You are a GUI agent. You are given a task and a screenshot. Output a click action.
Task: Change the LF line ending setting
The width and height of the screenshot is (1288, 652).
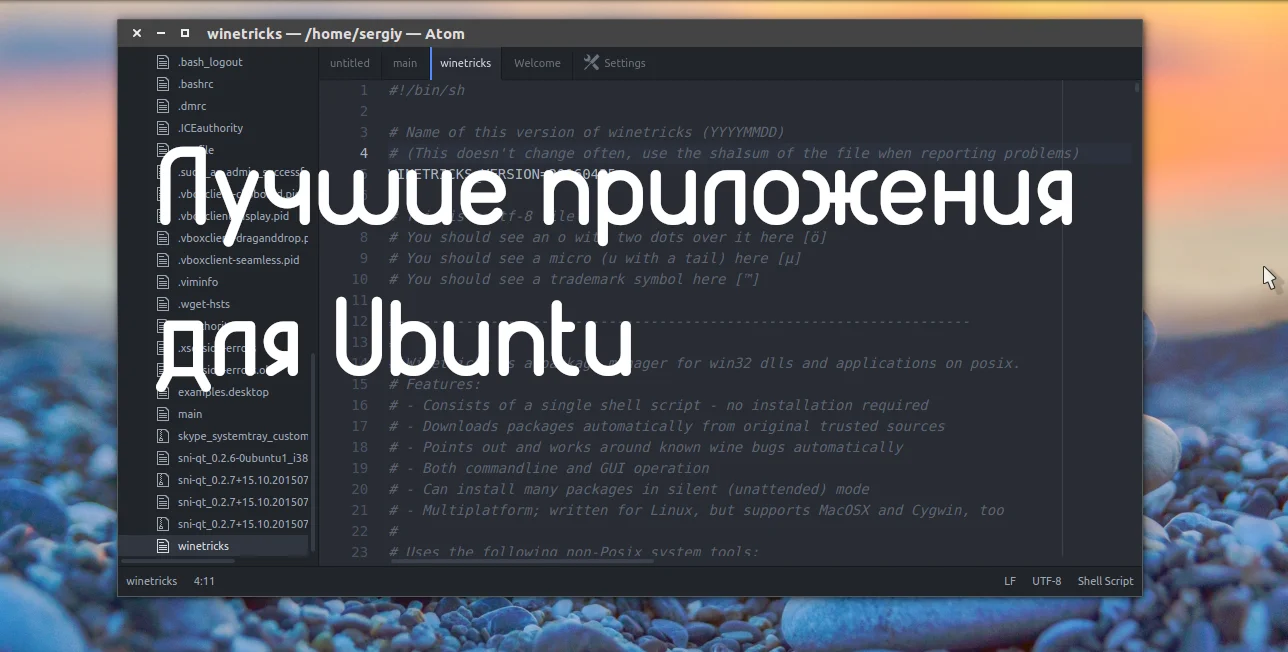1010,581
